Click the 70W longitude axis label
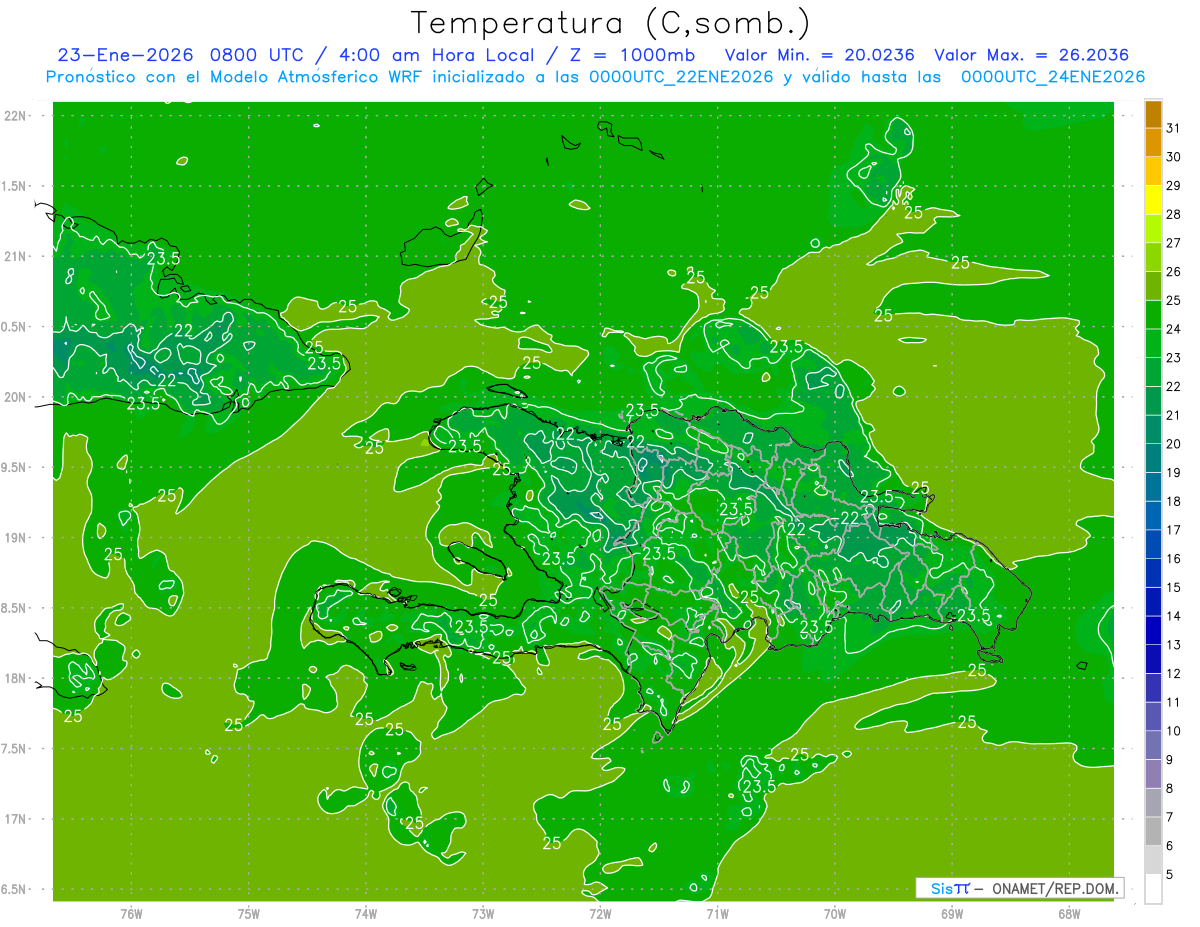 click(x=835, y=914)
